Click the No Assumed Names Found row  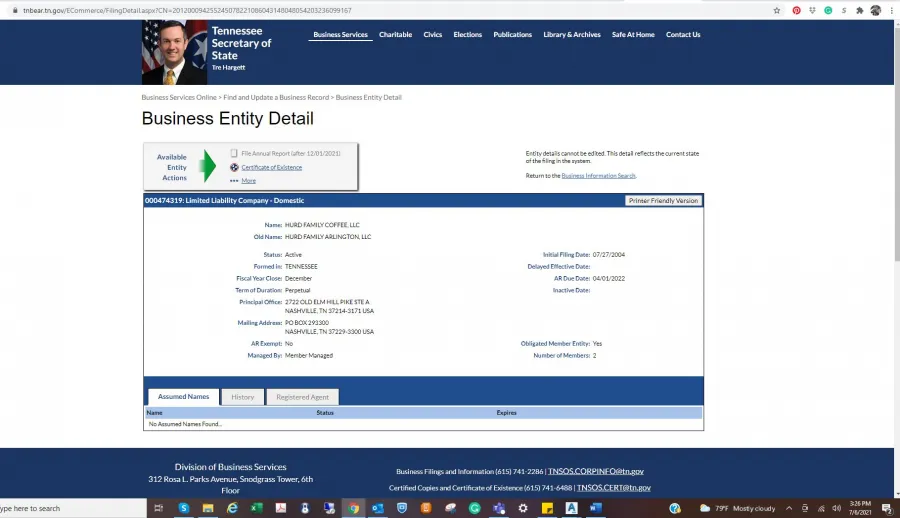424,424
